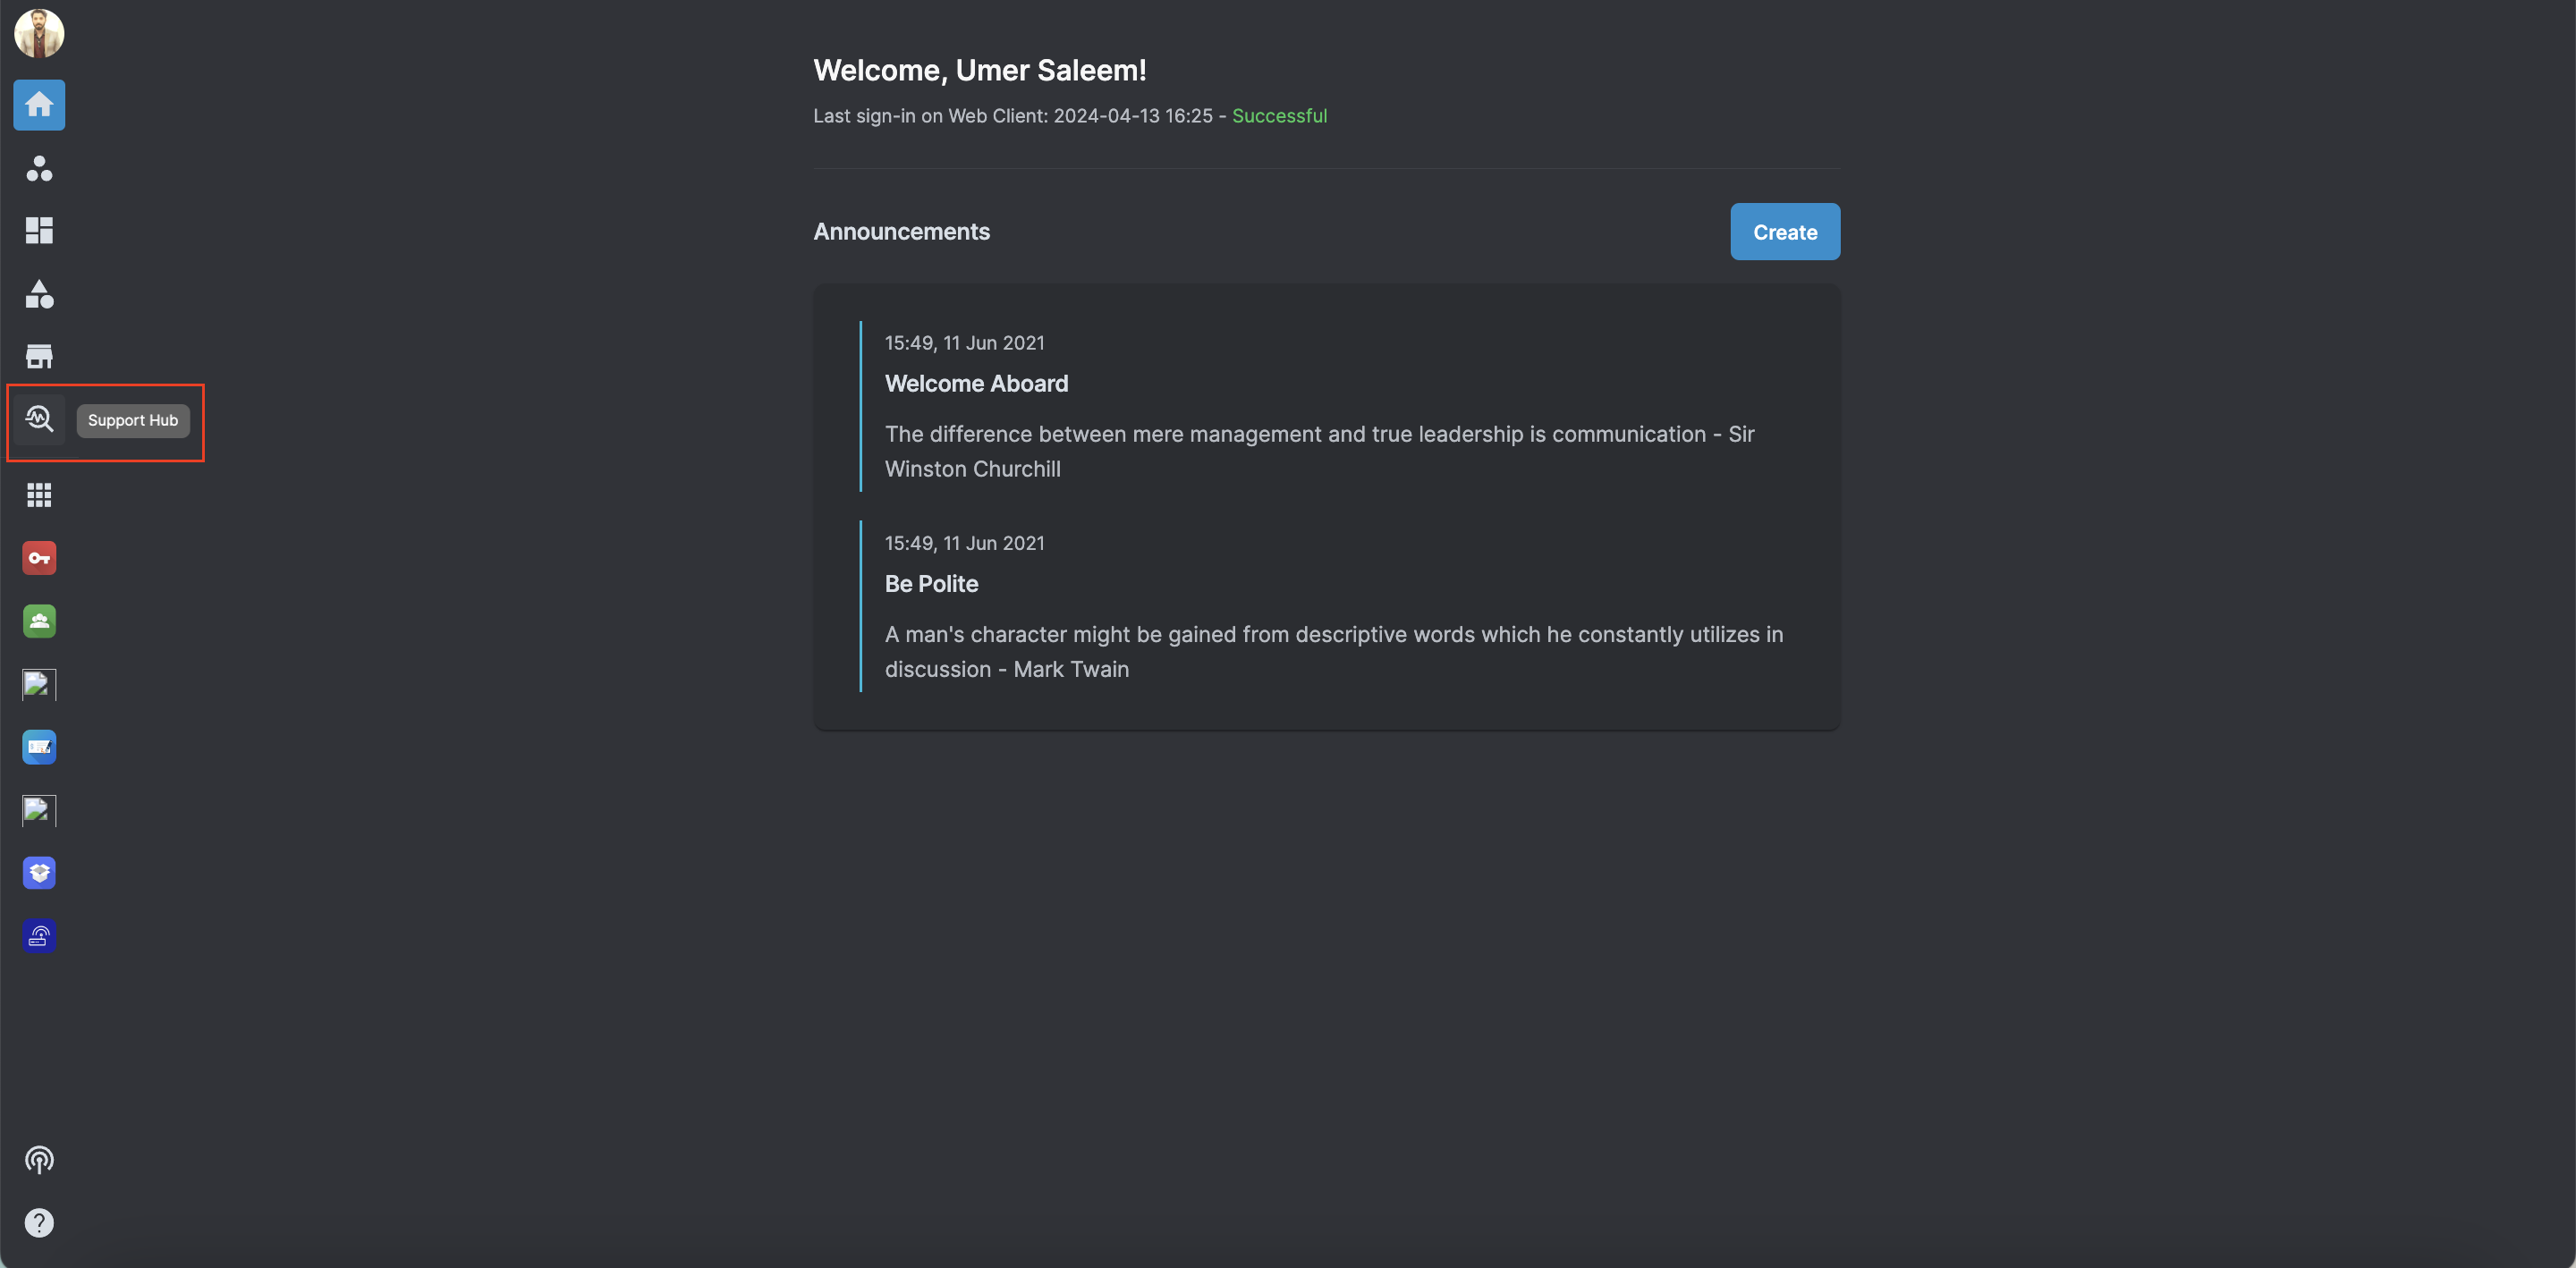
Task: Go to the Home icon
Action: [x=39, y=105]
